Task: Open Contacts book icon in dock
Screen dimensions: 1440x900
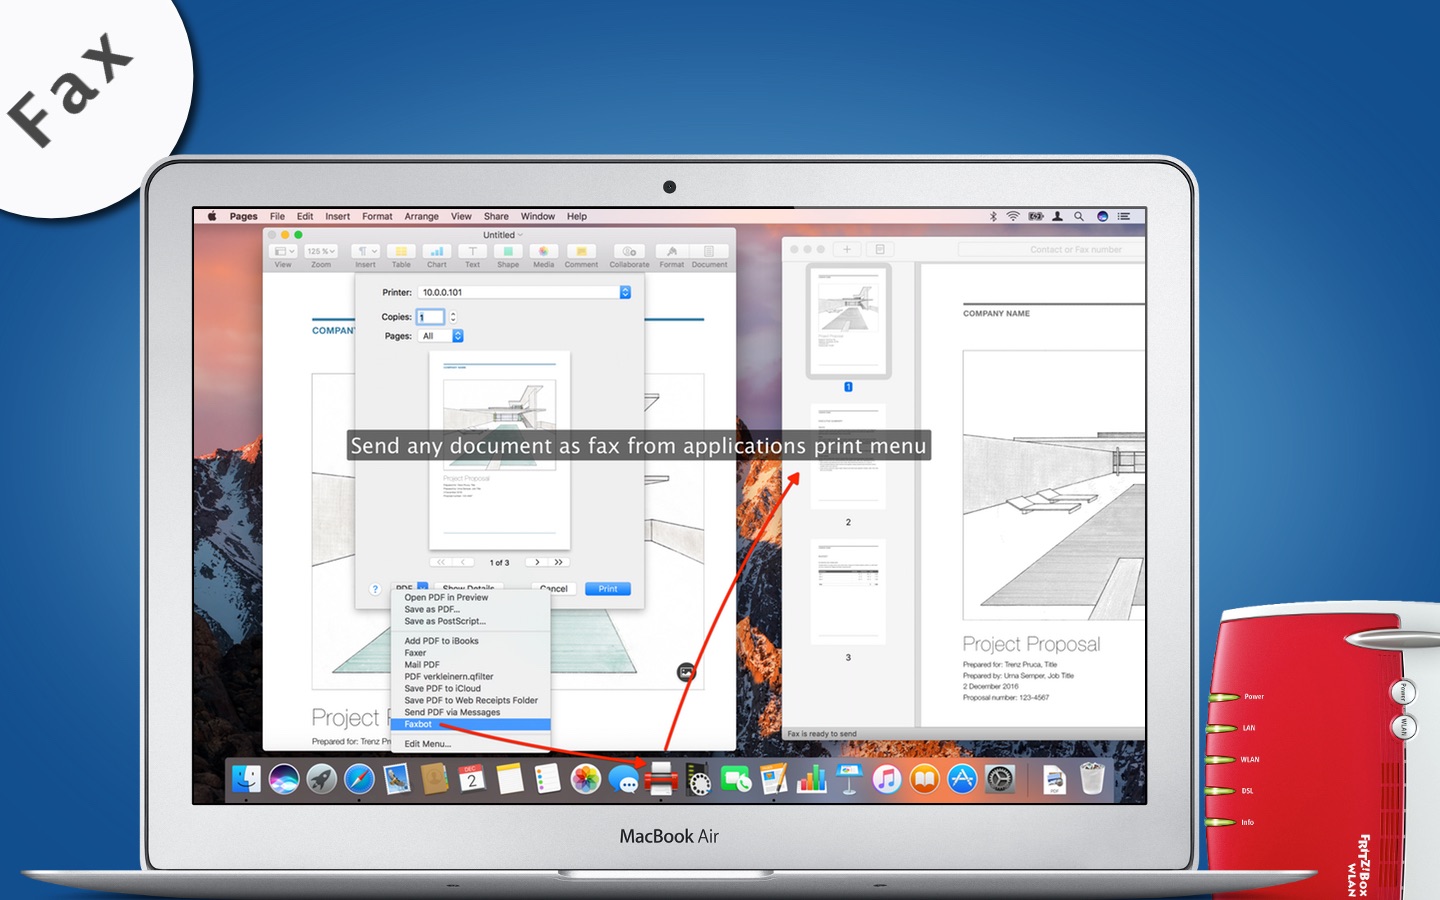Action: click(434, 779)
